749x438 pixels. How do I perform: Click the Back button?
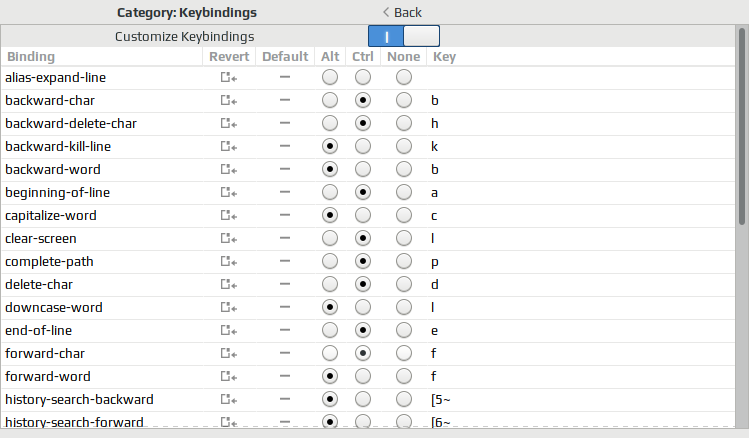point(402,12)
